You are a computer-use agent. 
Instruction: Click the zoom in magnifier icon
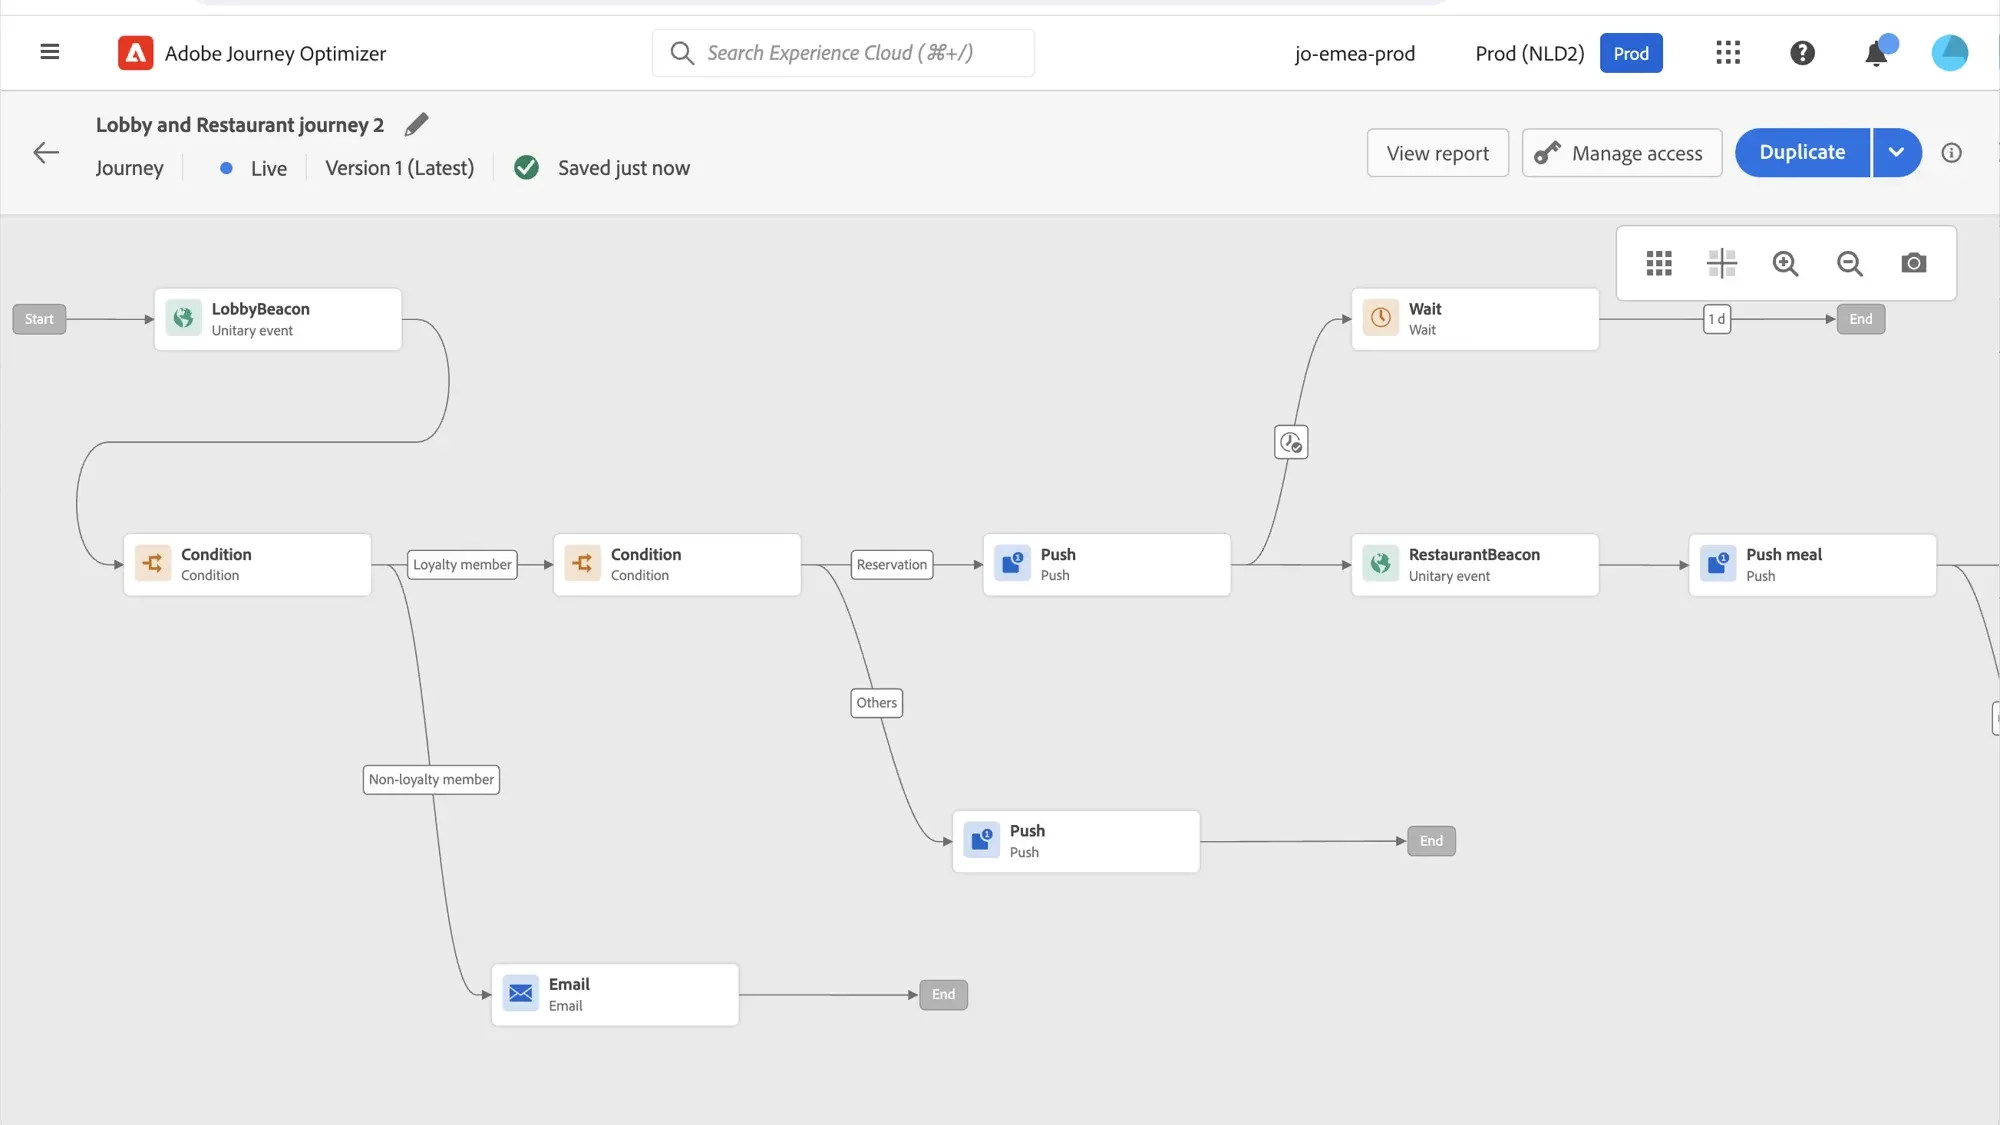coord(1785,263)
